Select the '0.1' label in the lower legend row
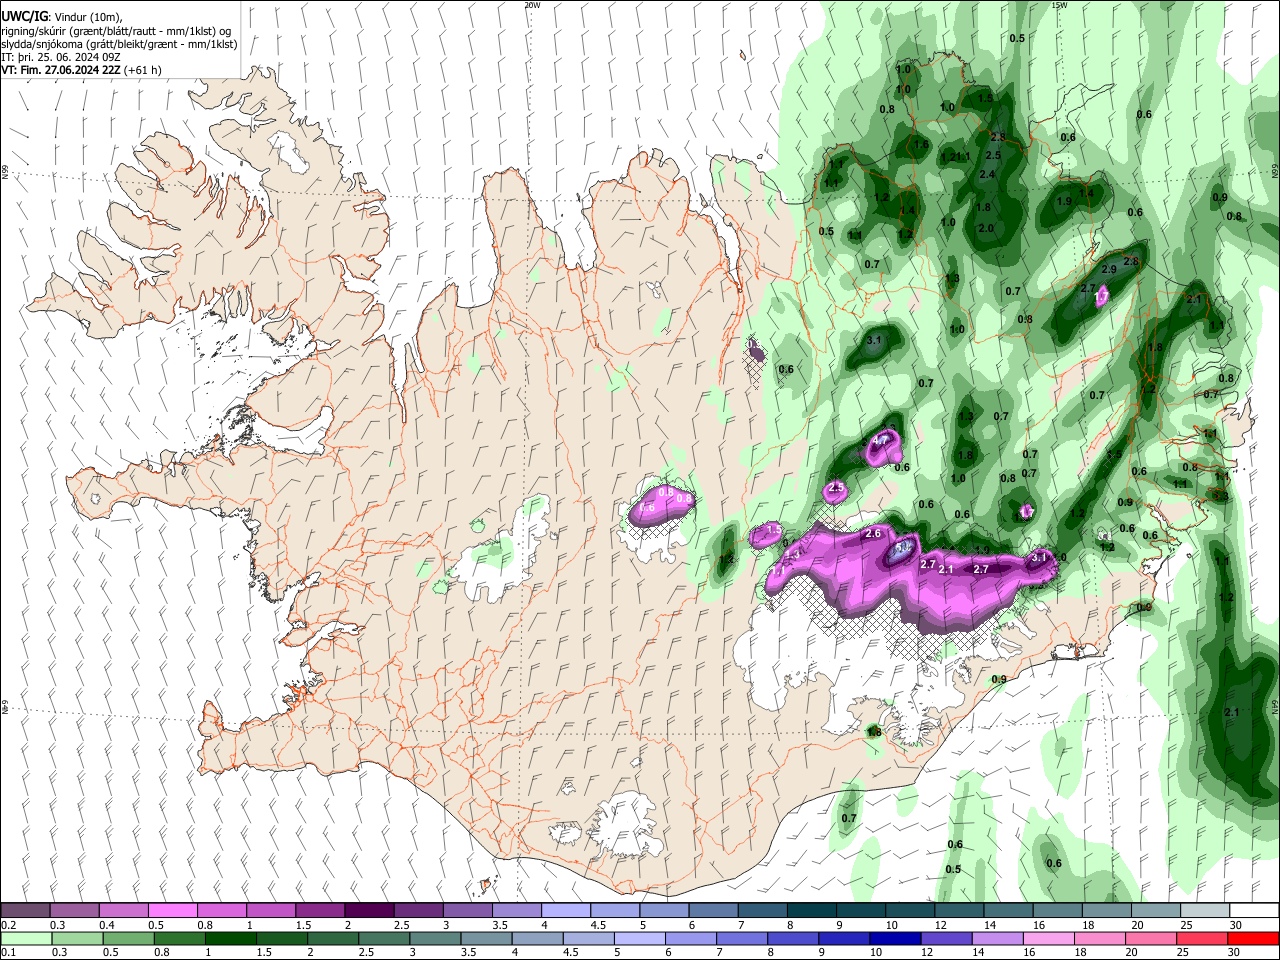 click(8, 952)
